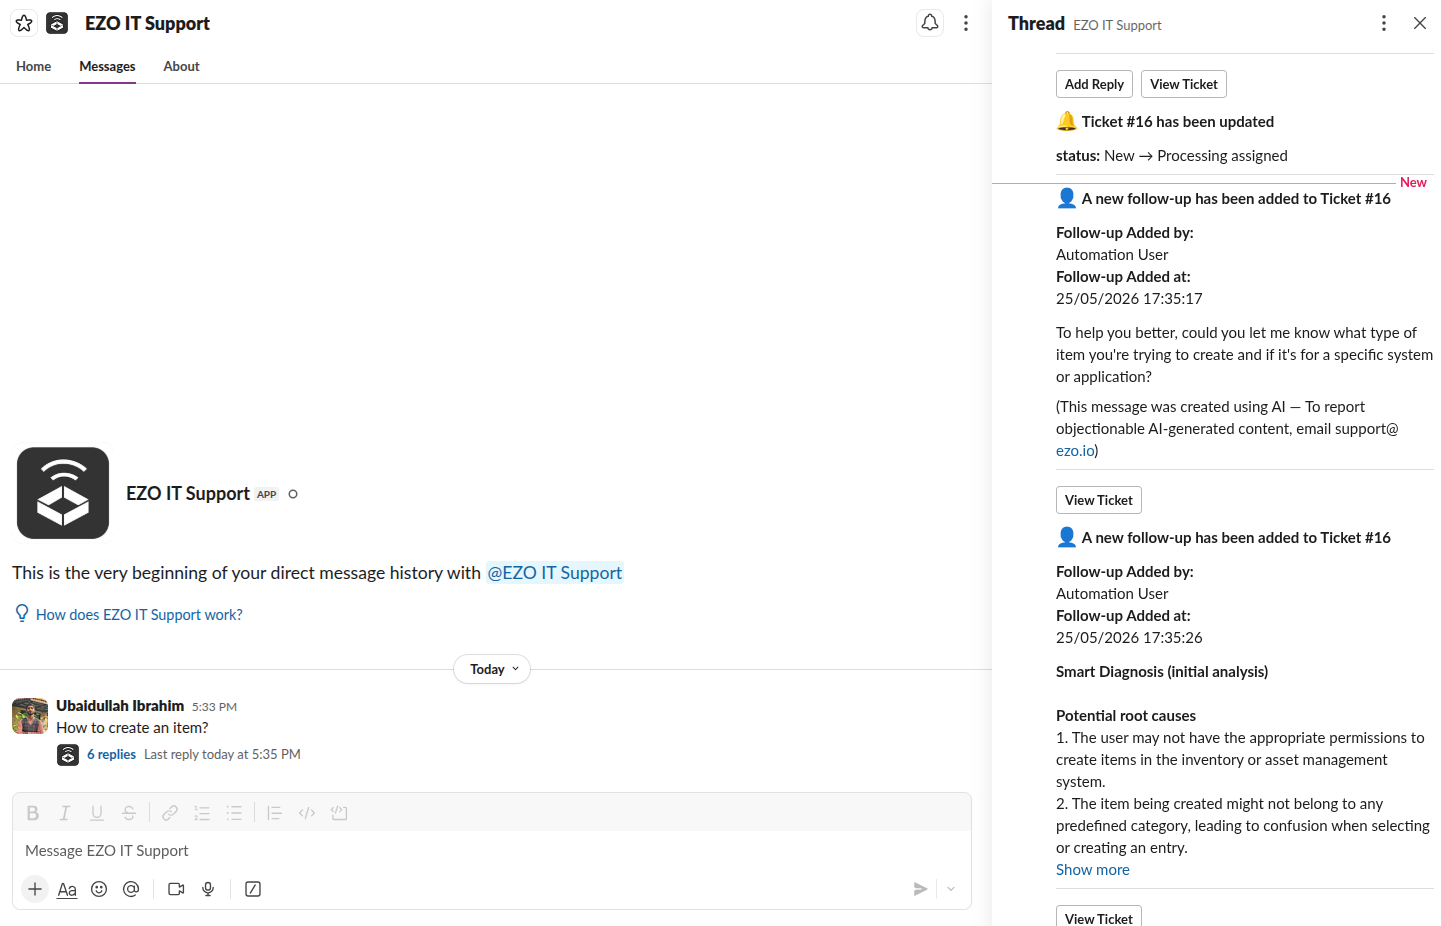
Task: Close the Thread panel
Action: pyautogui.click(x=1420, y=23)
